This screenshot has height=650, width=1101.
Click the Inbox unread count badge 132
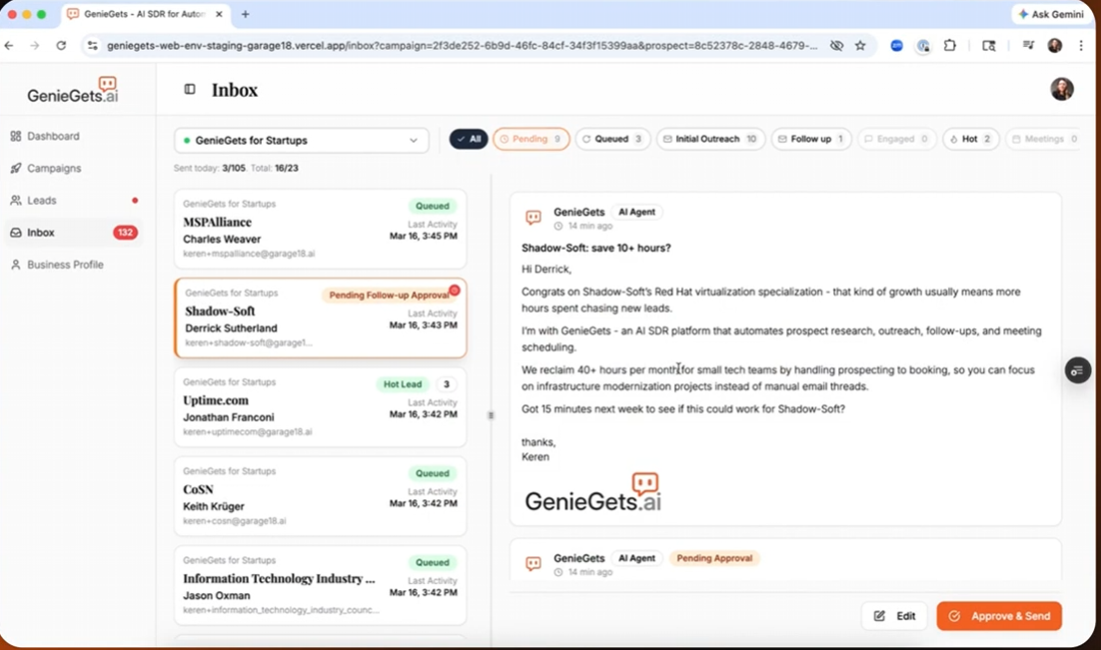(125, 232)
